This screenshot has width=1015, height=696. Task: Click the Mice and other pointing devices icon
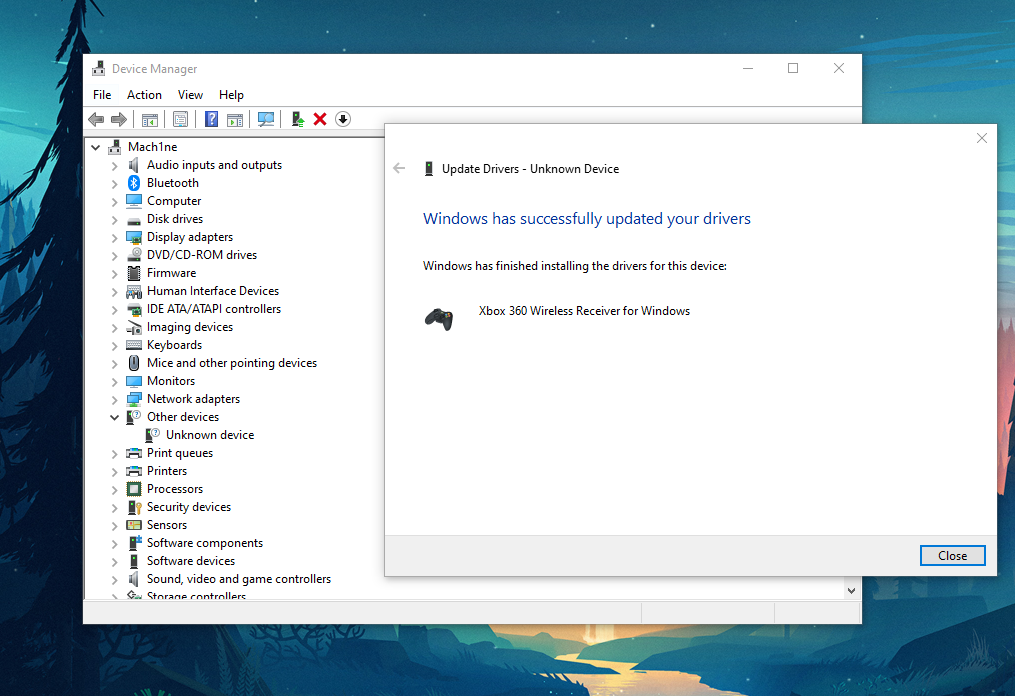pos(134,363)
